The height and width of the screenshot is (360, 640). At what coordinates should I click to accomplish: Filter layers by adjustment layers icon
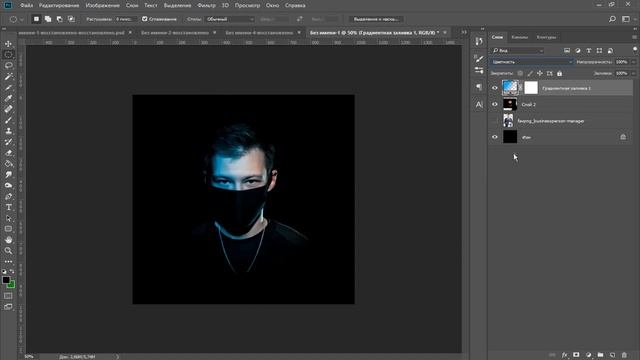pos(578,51)
